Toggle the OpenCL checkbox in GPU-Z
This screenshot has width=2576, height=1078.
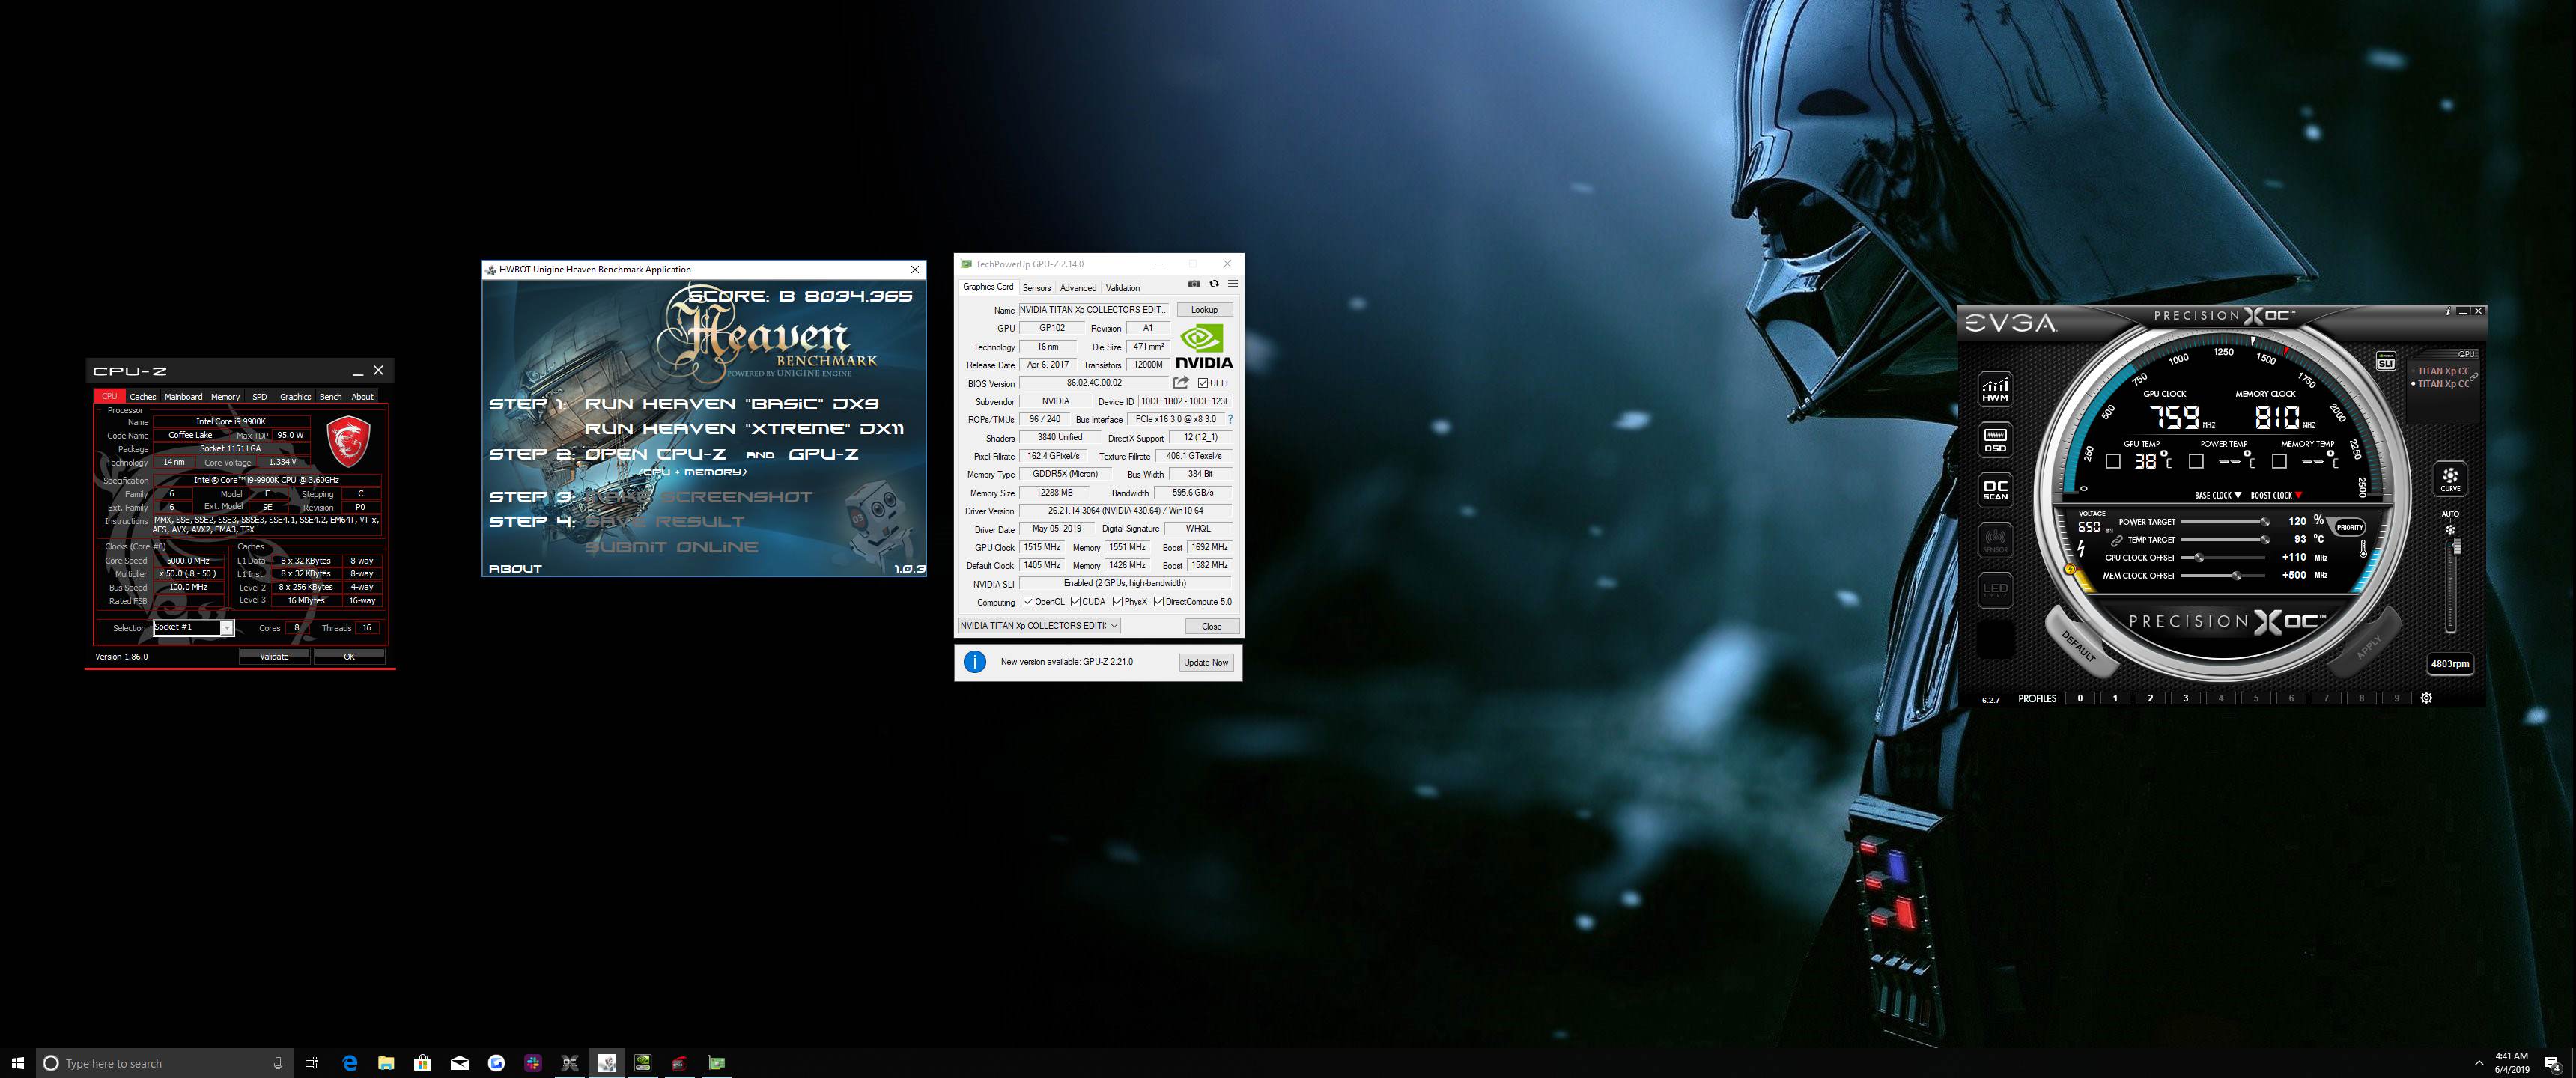point(1028,602)
